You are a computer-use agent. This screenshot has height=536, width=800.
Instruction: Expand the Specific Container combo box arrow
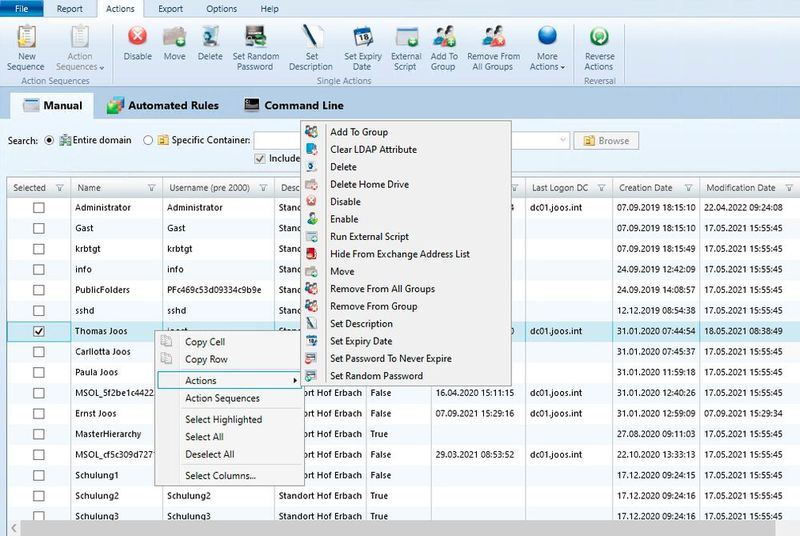562,140
